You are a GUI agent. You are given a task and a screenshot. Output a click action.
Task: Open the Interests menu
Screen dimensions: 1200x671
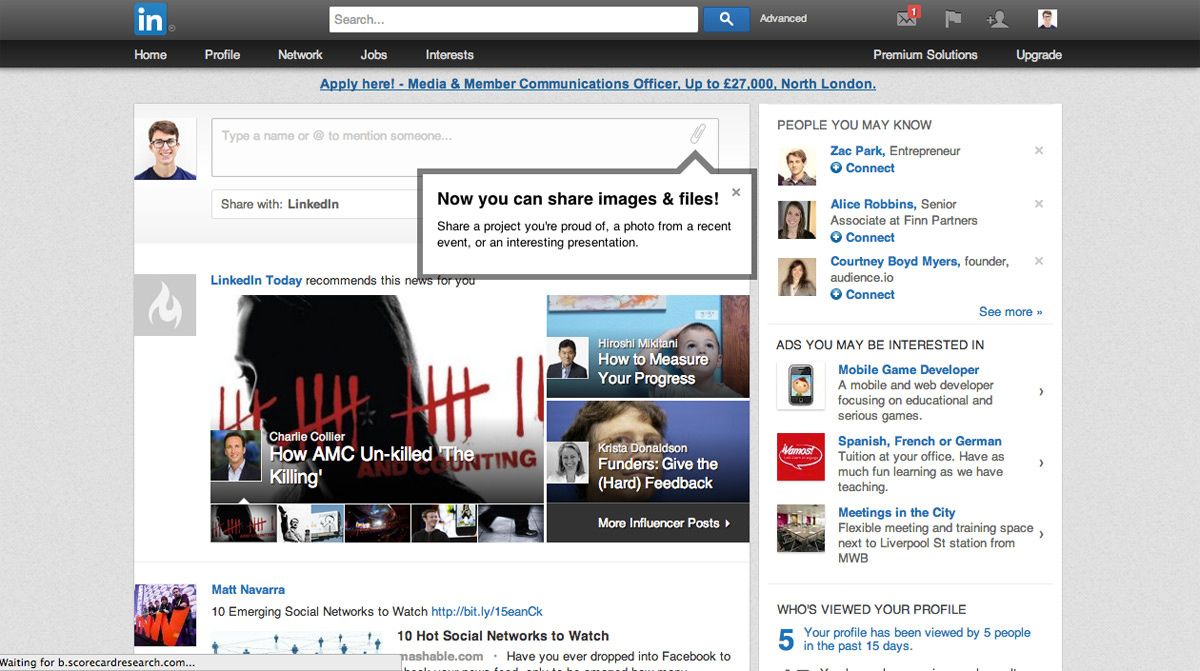click(x=449, y=55)
